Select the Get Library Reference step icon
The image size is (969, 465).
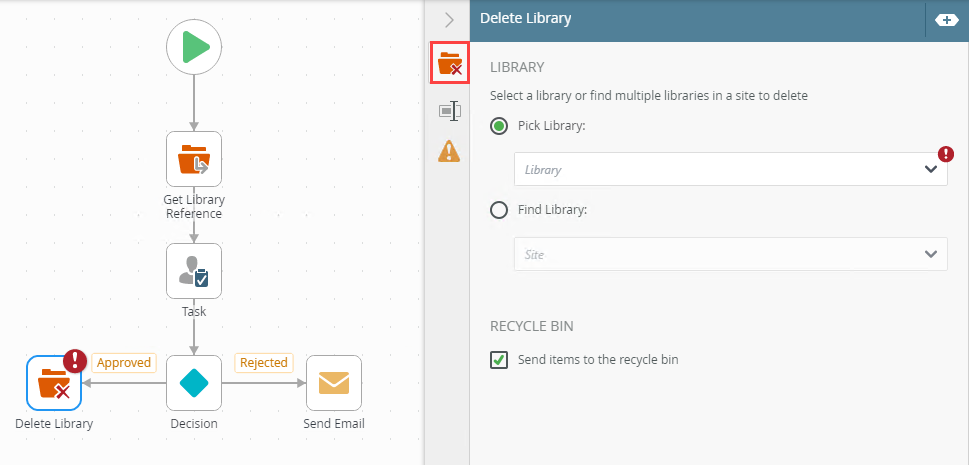click(x=194, y=159)
